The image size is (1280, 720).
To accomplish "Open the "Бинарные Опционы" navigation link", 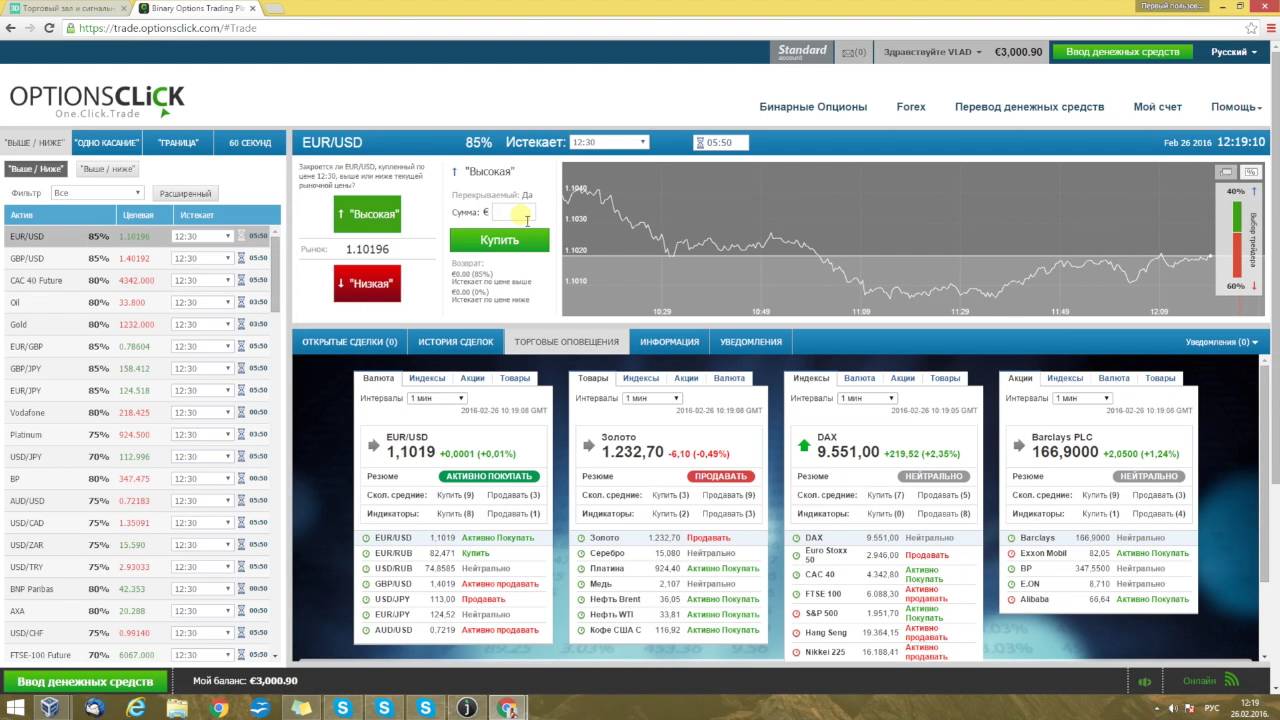I will 813,107.
